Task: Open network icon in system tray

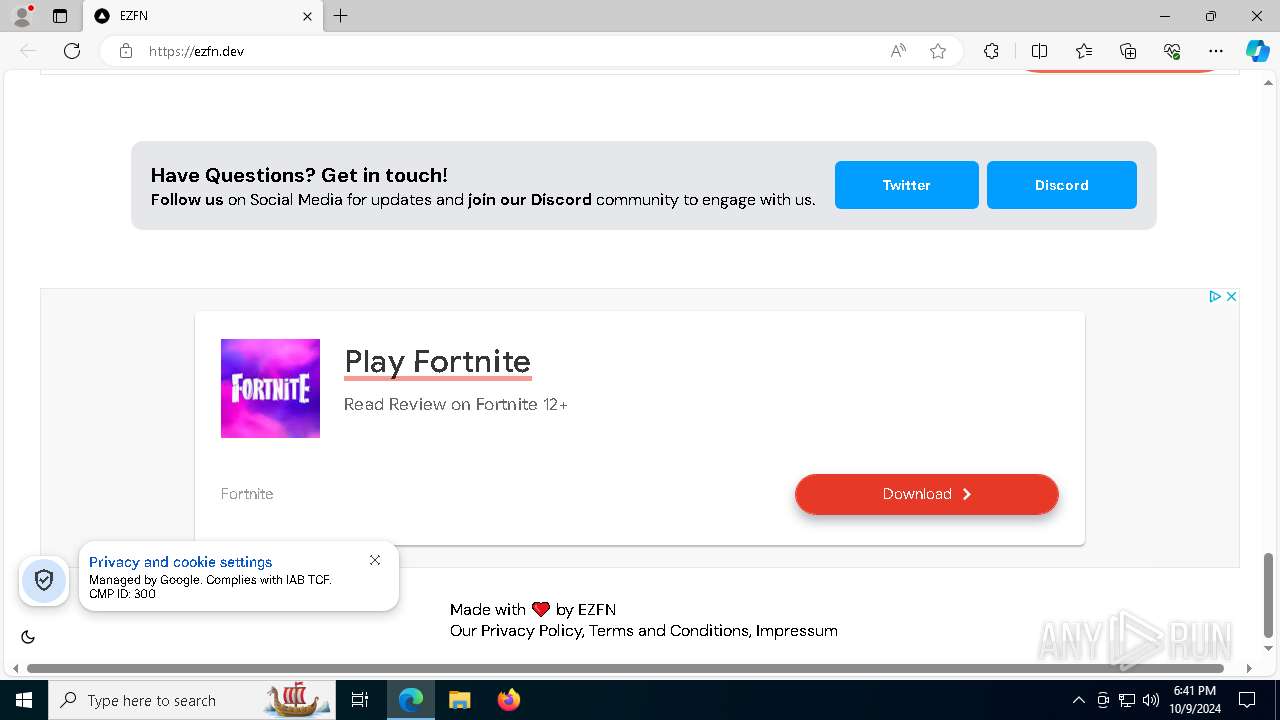Action: [x=1127, y=700]
